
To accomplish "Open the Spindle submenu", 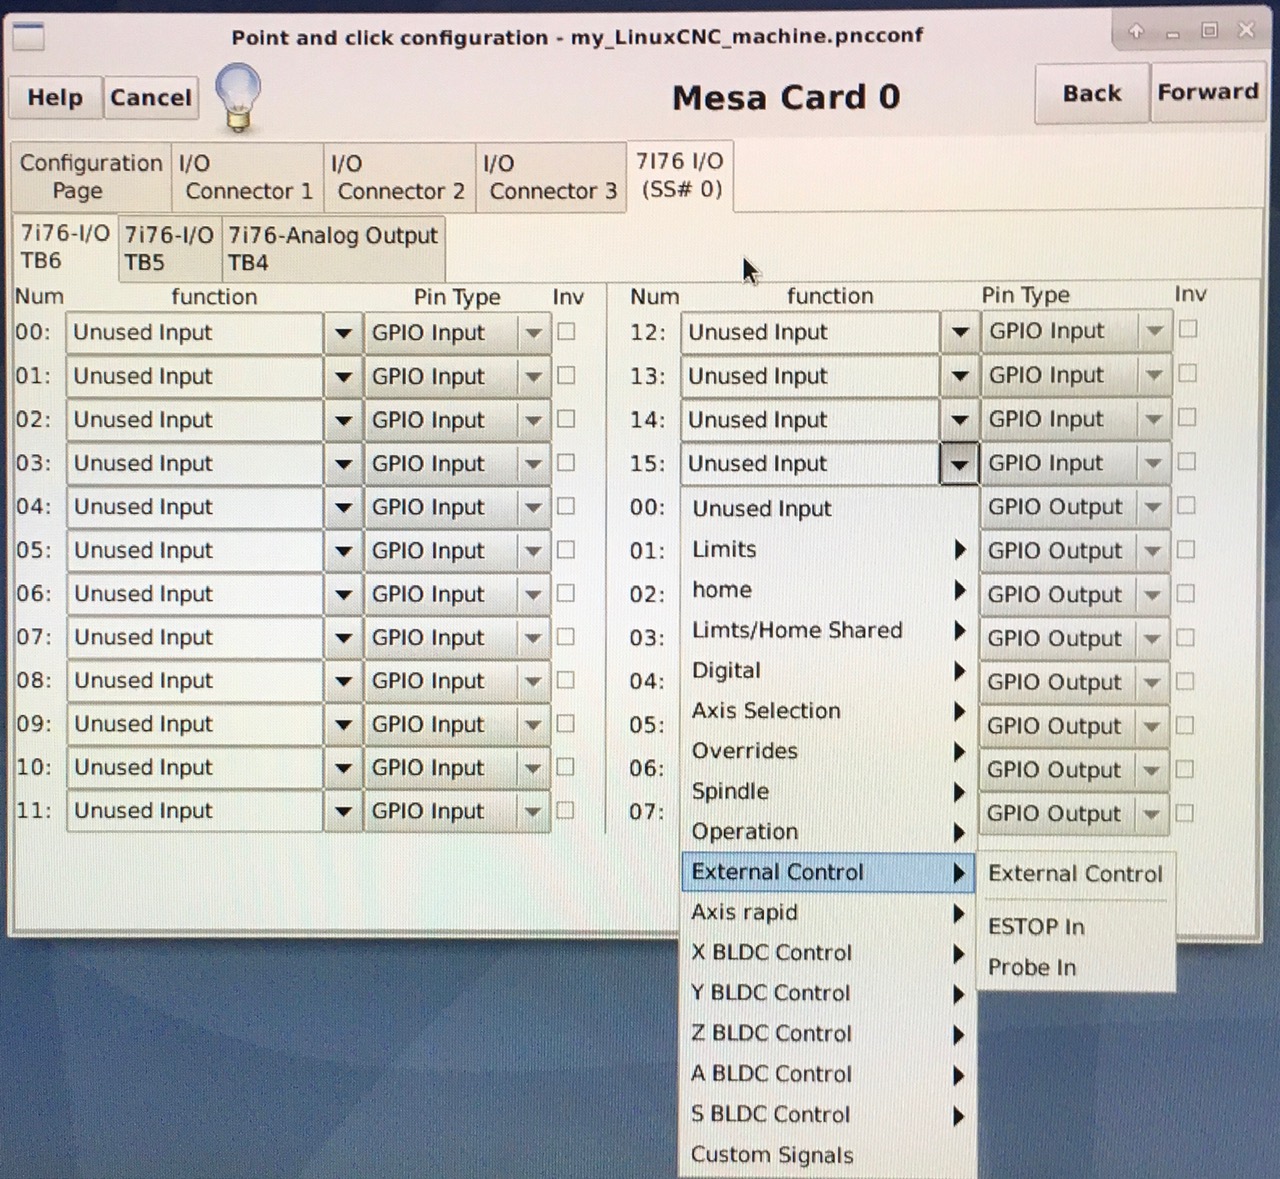I will click(x=827, y=792).
